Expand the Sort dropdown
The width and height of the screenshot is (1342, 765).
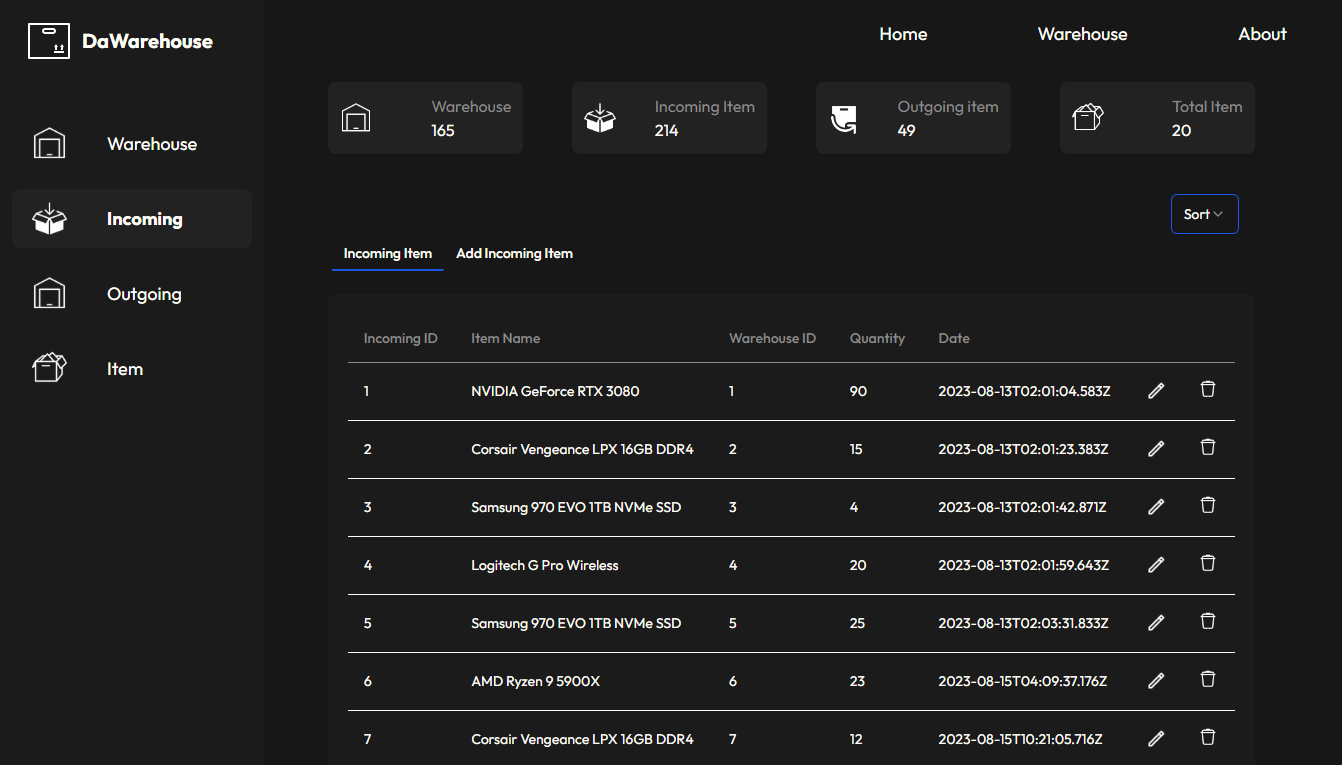click(1204, 214)
